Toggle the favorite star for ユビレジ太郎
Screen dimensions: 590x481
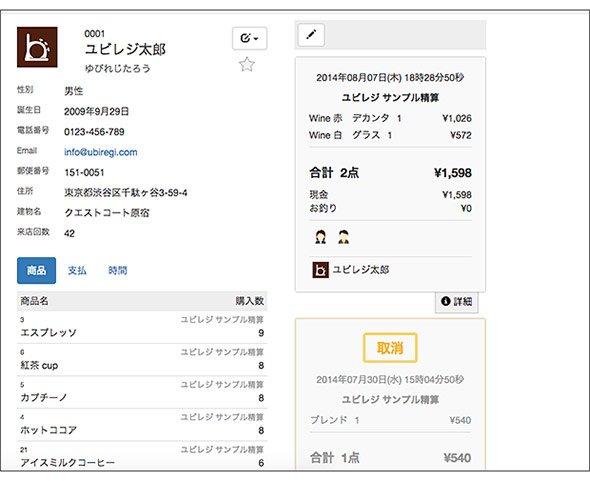click(x=247, y=65)
